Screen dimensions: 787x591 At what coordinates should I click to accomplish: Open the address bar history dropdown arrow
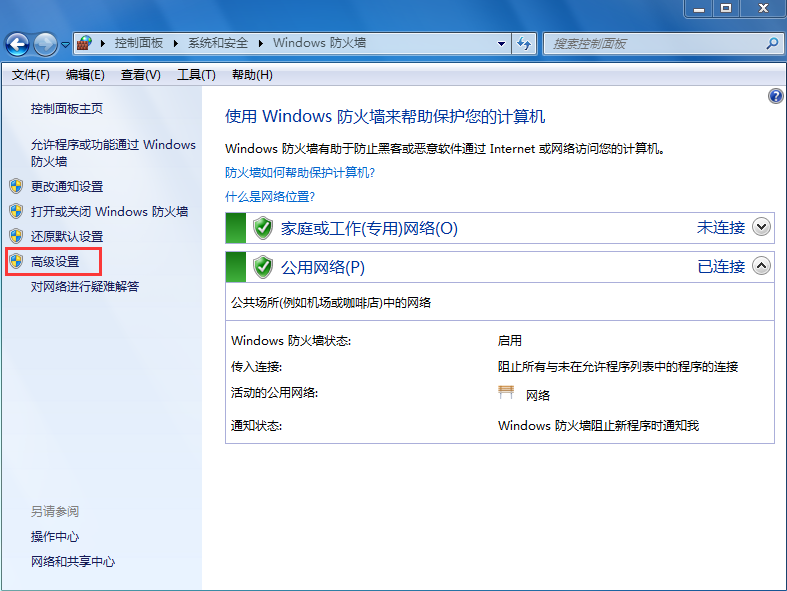502,44
